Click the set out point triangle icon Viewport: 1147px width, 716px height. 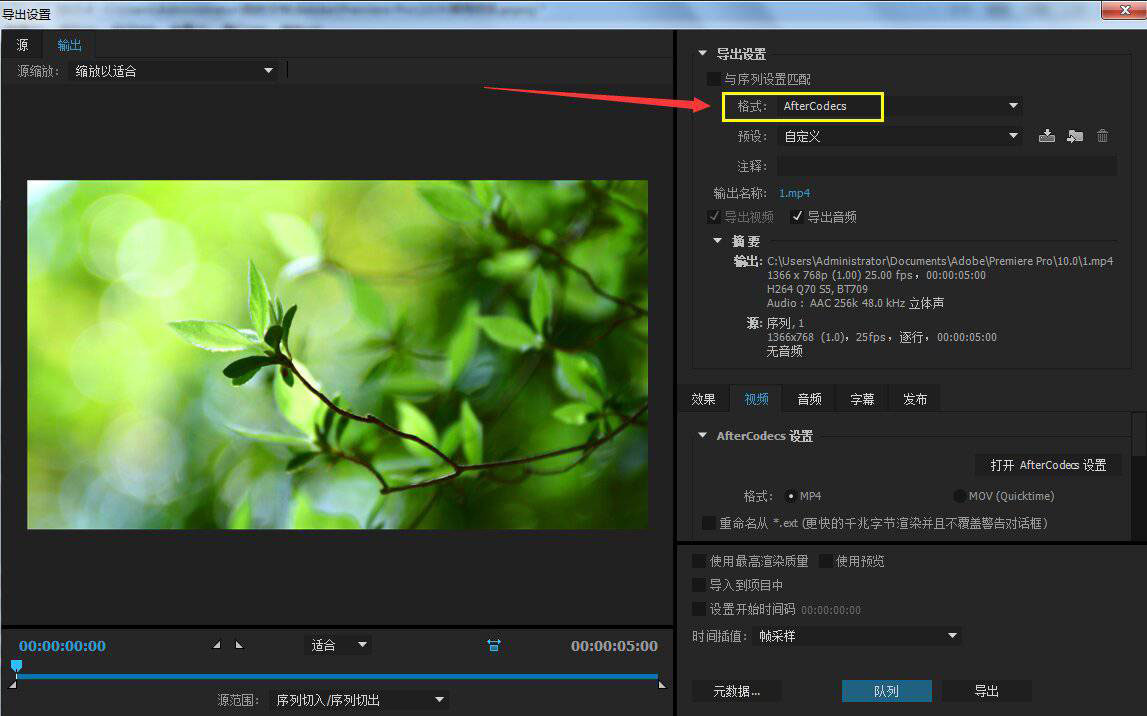coord(238,645)
